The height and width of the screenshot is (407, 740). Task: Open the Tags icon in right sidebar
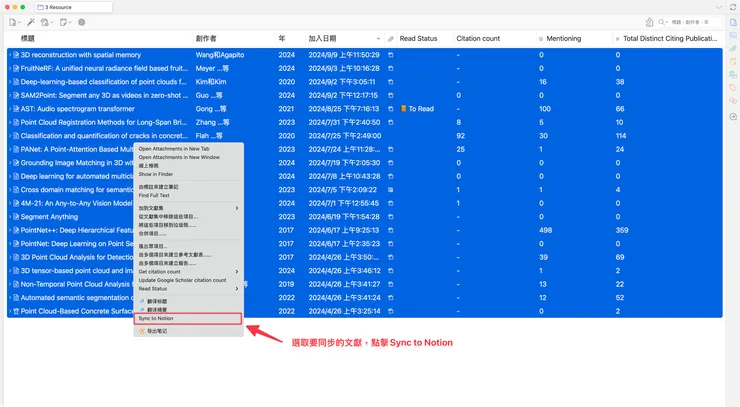pyautogui.click(x=733, y=88)
